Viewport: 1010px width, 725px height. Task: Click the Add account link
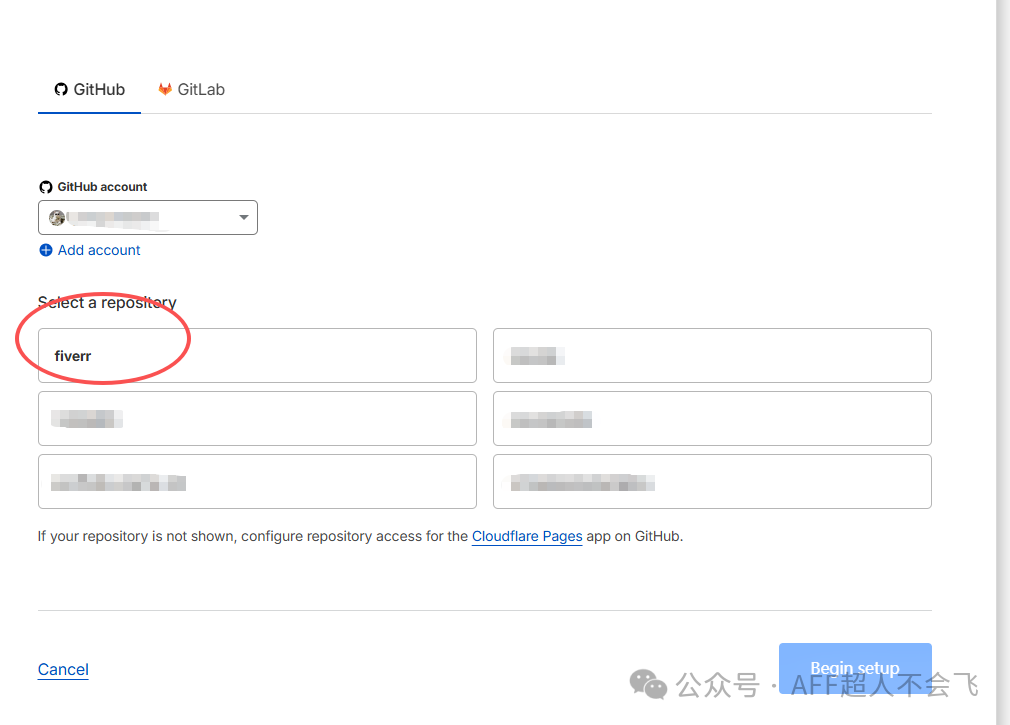99,250
